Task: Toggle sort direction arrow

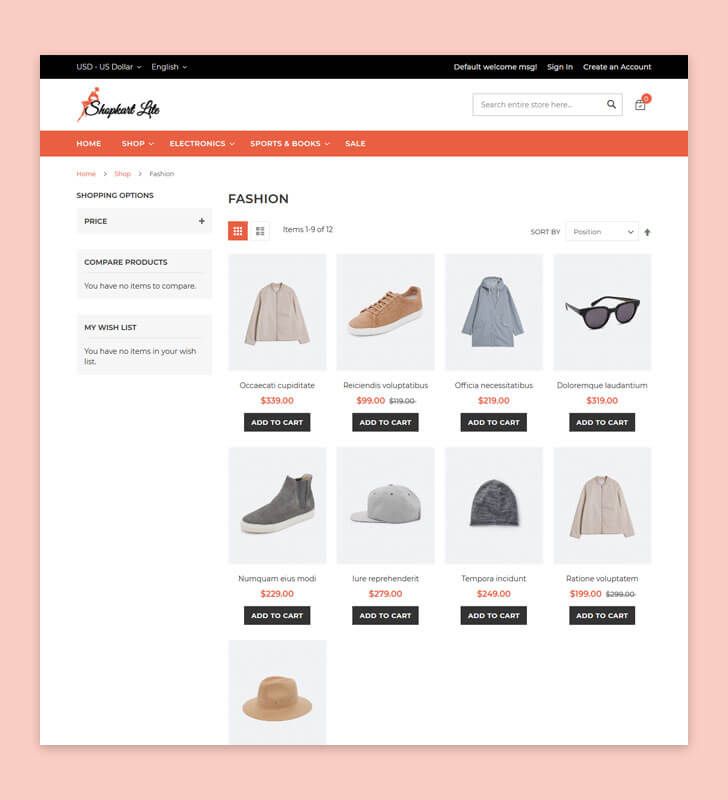Action: tap(647, 232)
